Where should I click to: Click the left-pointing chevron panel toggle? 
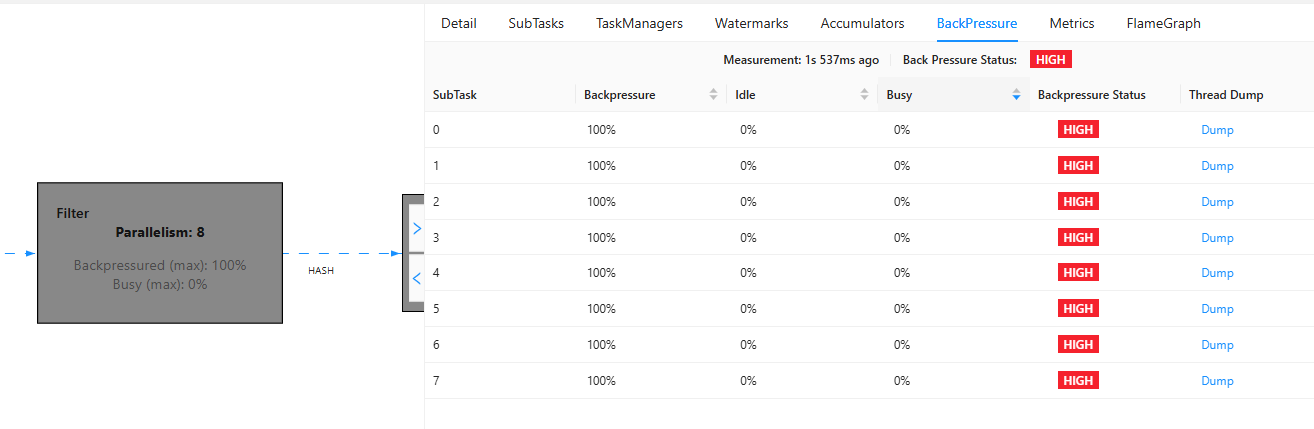pos(417,279)
